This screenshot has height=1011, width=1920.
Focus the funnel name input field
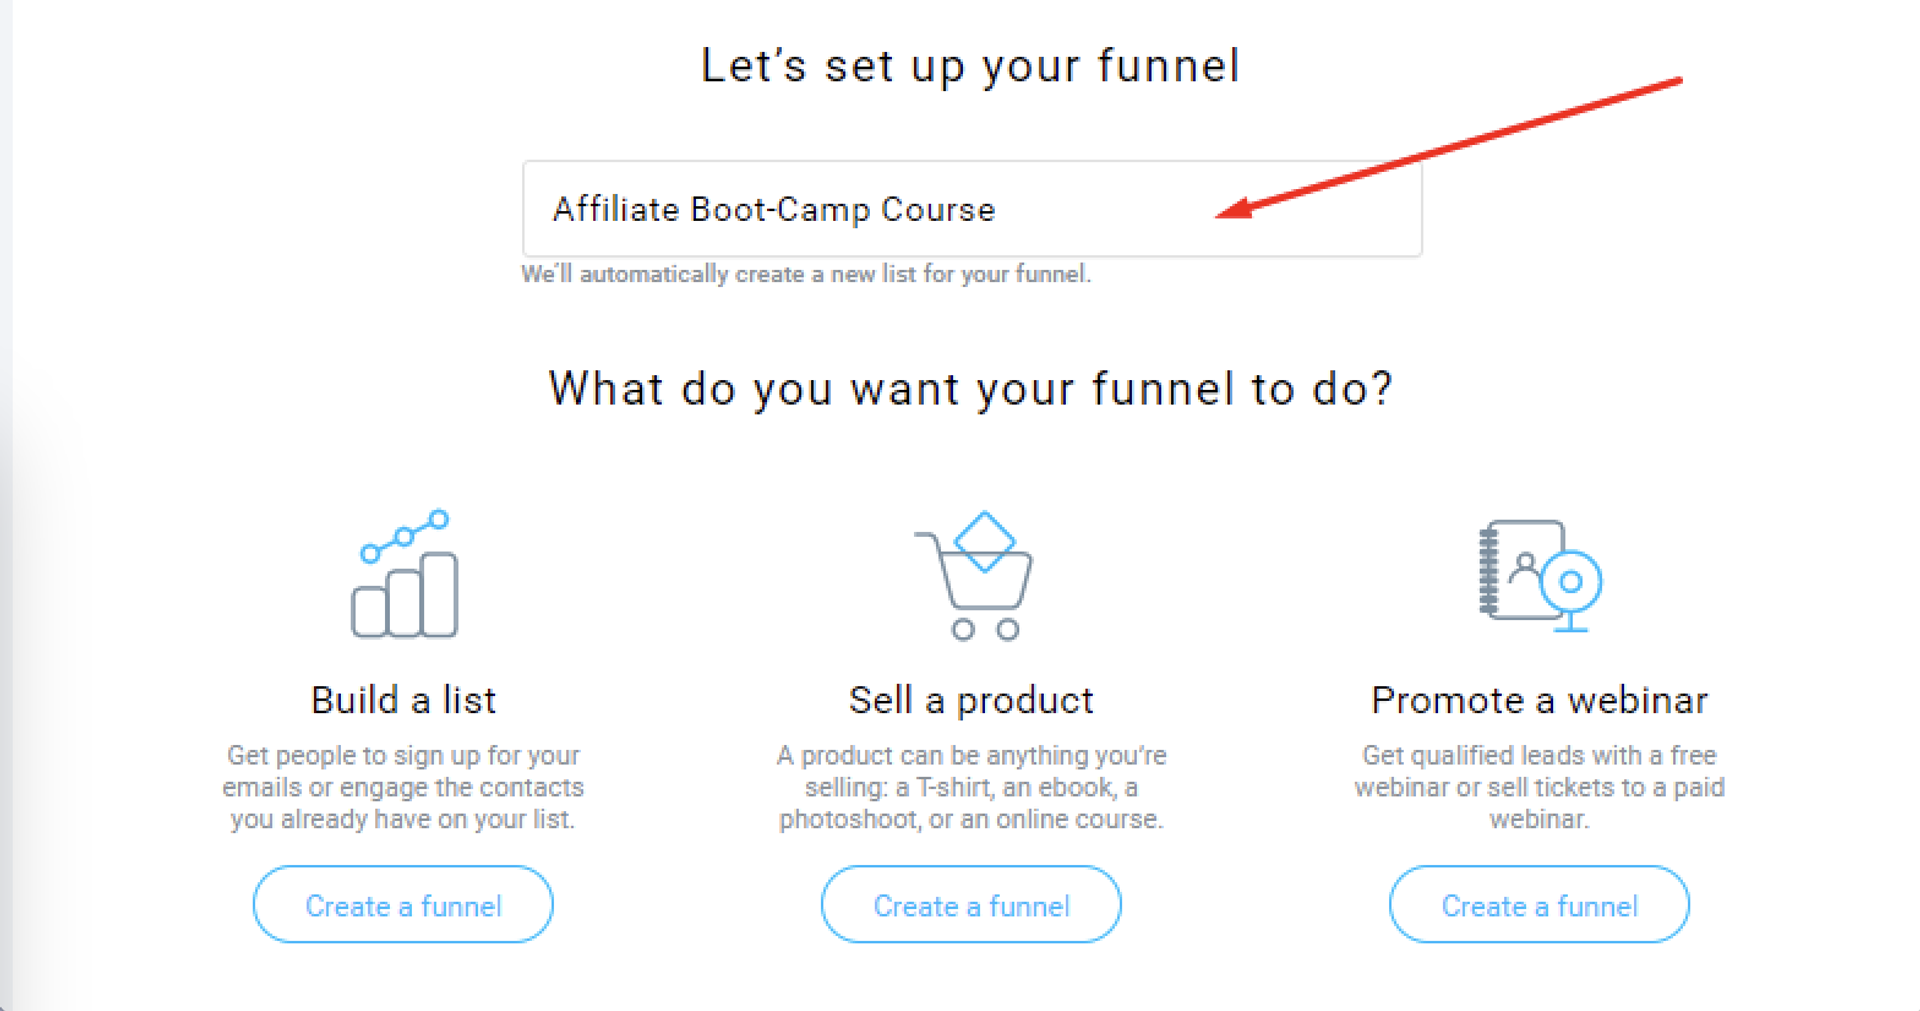[x=970, y=209]
